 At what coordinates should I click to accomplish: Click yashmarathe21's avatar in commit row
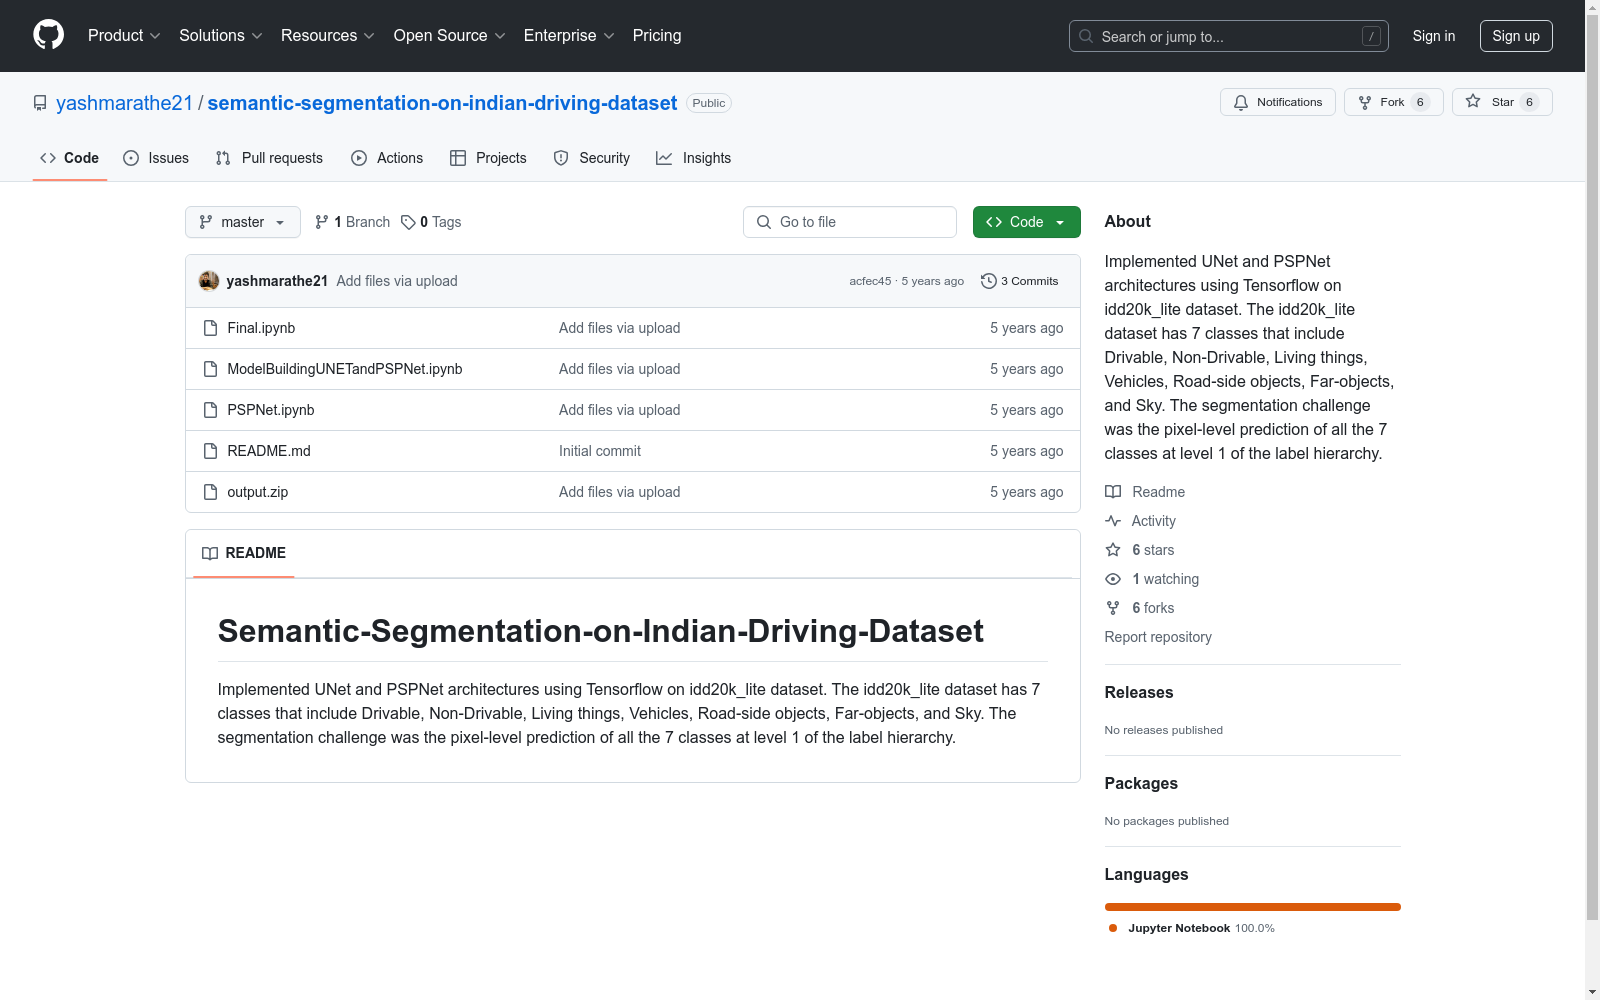coord(209,281)
